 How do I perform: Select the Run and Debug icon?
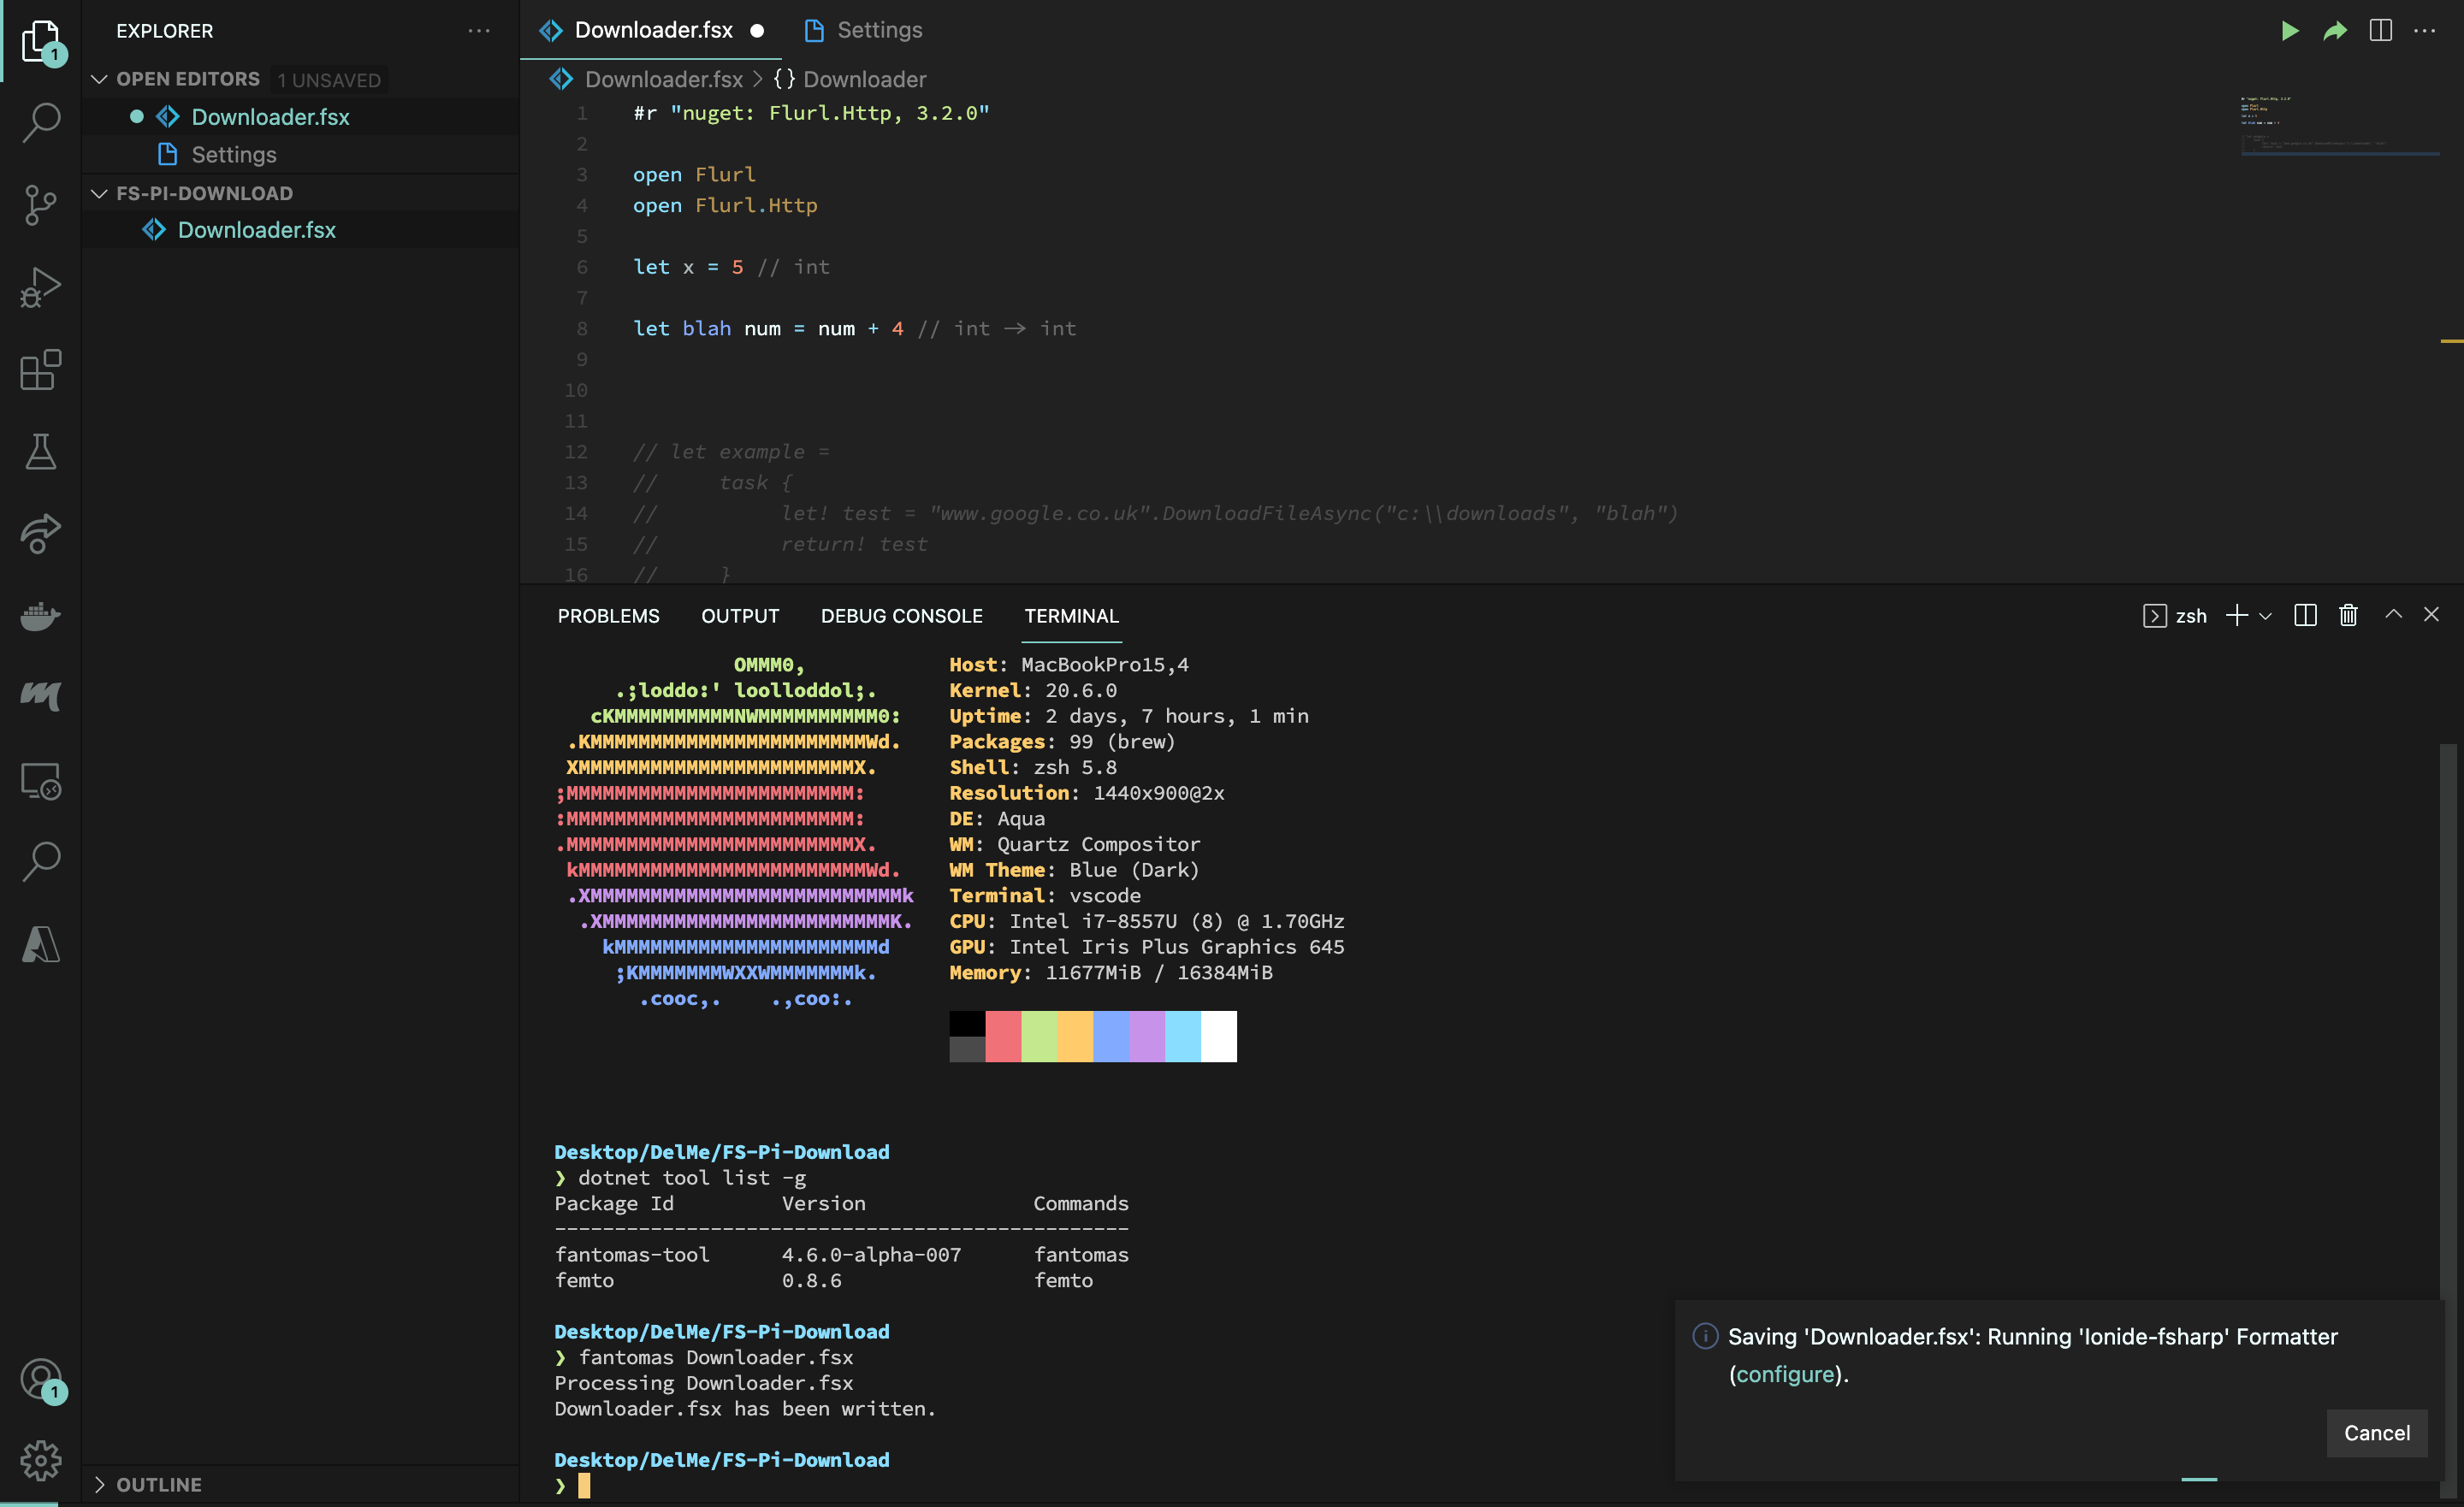pyautogui.click(x=40, y=287)
